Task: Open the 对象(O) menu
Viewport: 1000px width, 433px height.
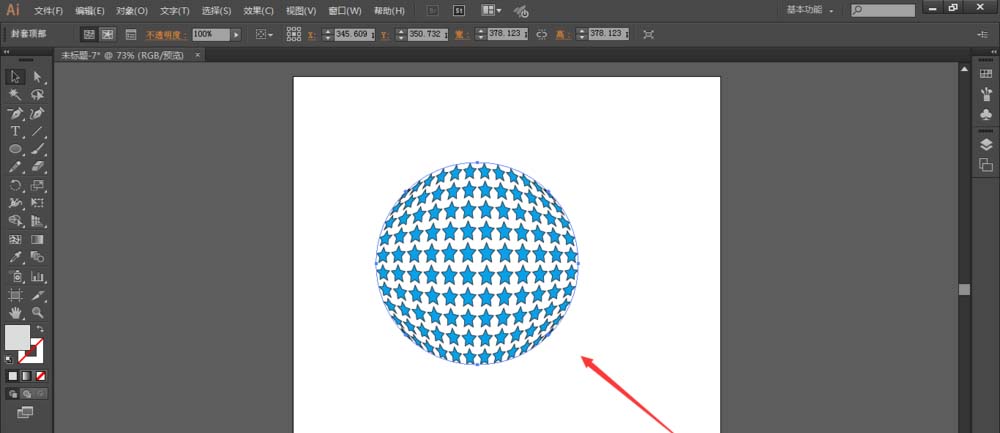Action: coord(132,11)
